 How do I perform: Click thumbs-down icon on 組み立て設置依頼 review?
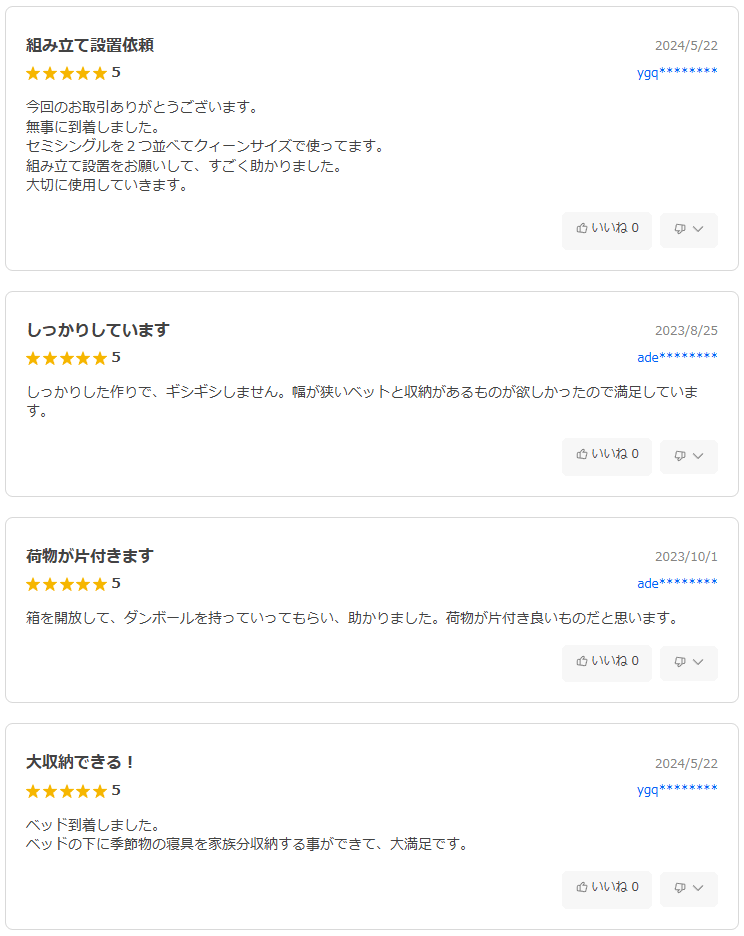point(680,229)
